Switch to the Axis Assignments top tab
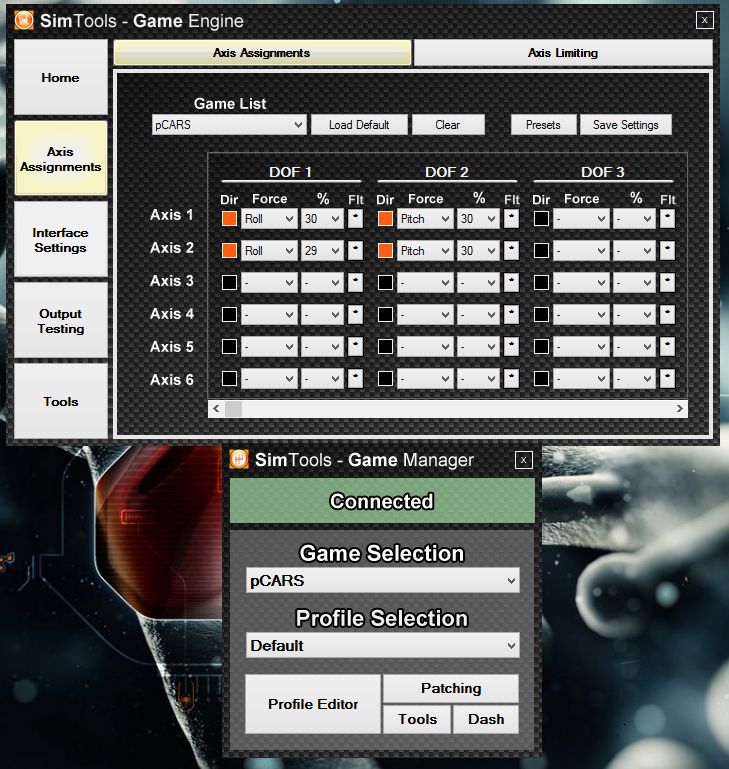This screenshot has width=729, height=769. 262,52
